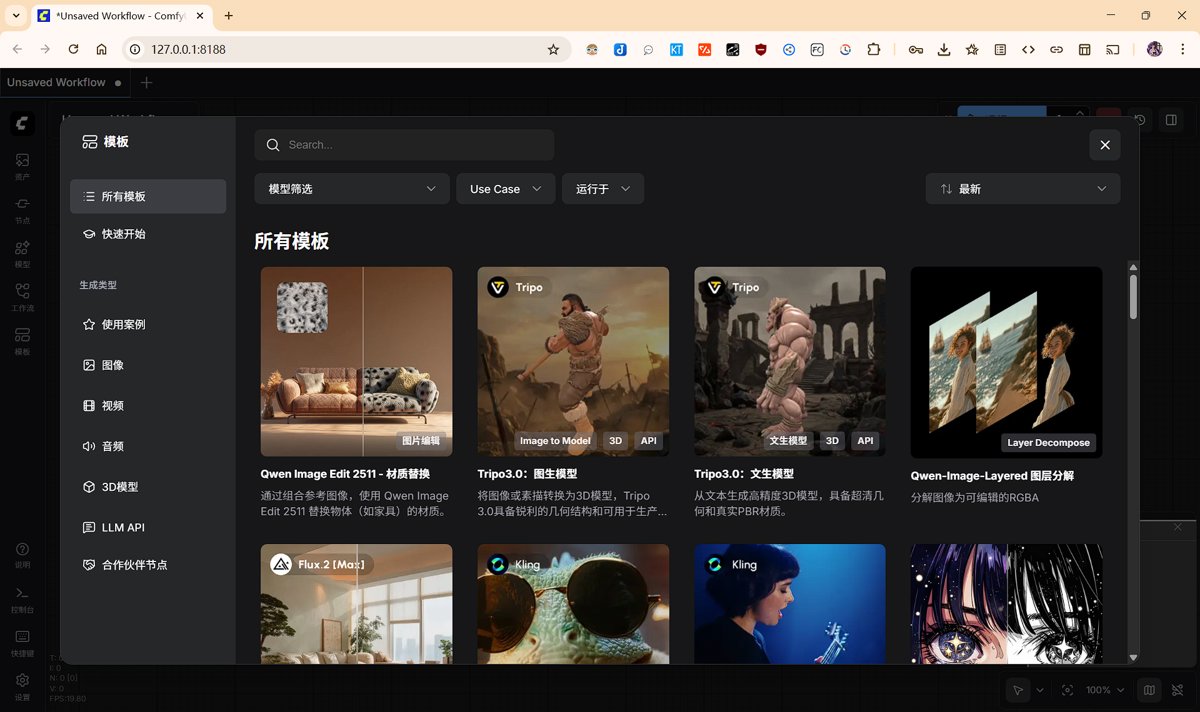Click the Layer Decompose tag
The width and height of the screenshot is (1200, 712).
click(x=1048, y=443)
